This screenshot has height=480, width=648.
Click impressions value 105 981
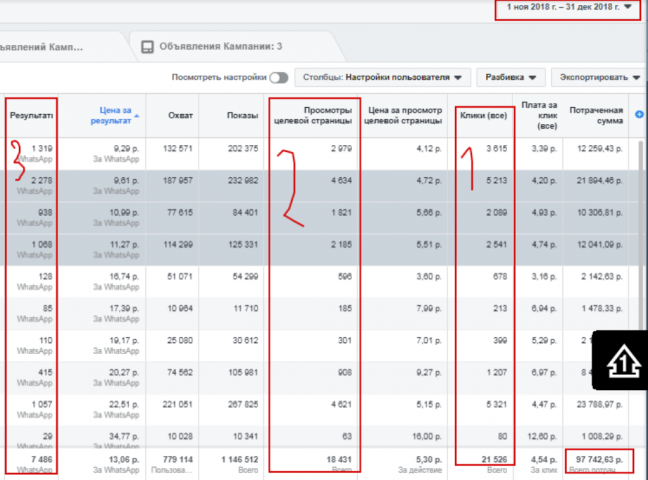click(243, 373)
